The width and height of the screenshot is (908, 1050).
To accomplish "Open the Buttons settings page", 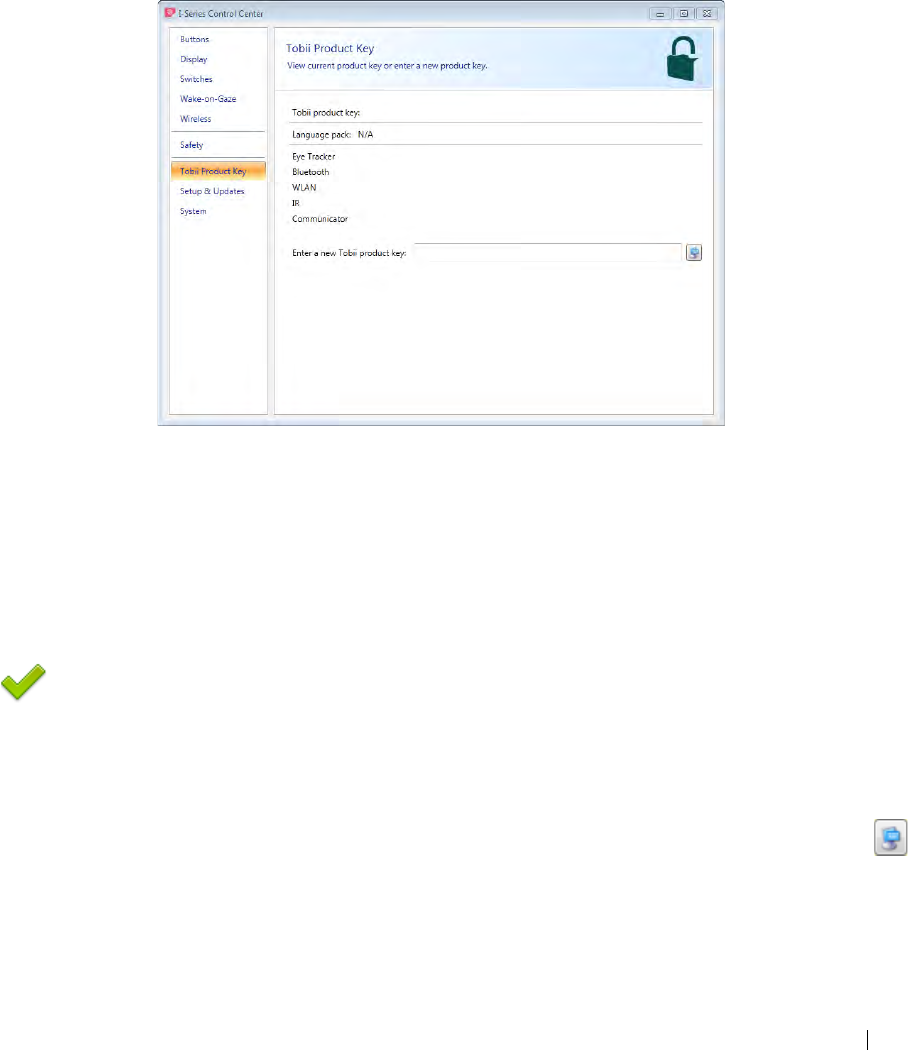I will click(x=194, y=40).
